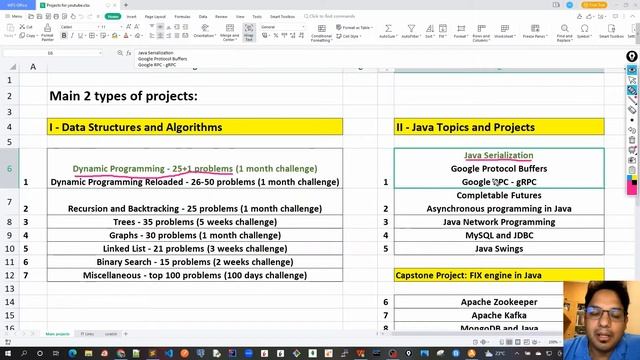Open the Menu button

[x=14, y=16]
